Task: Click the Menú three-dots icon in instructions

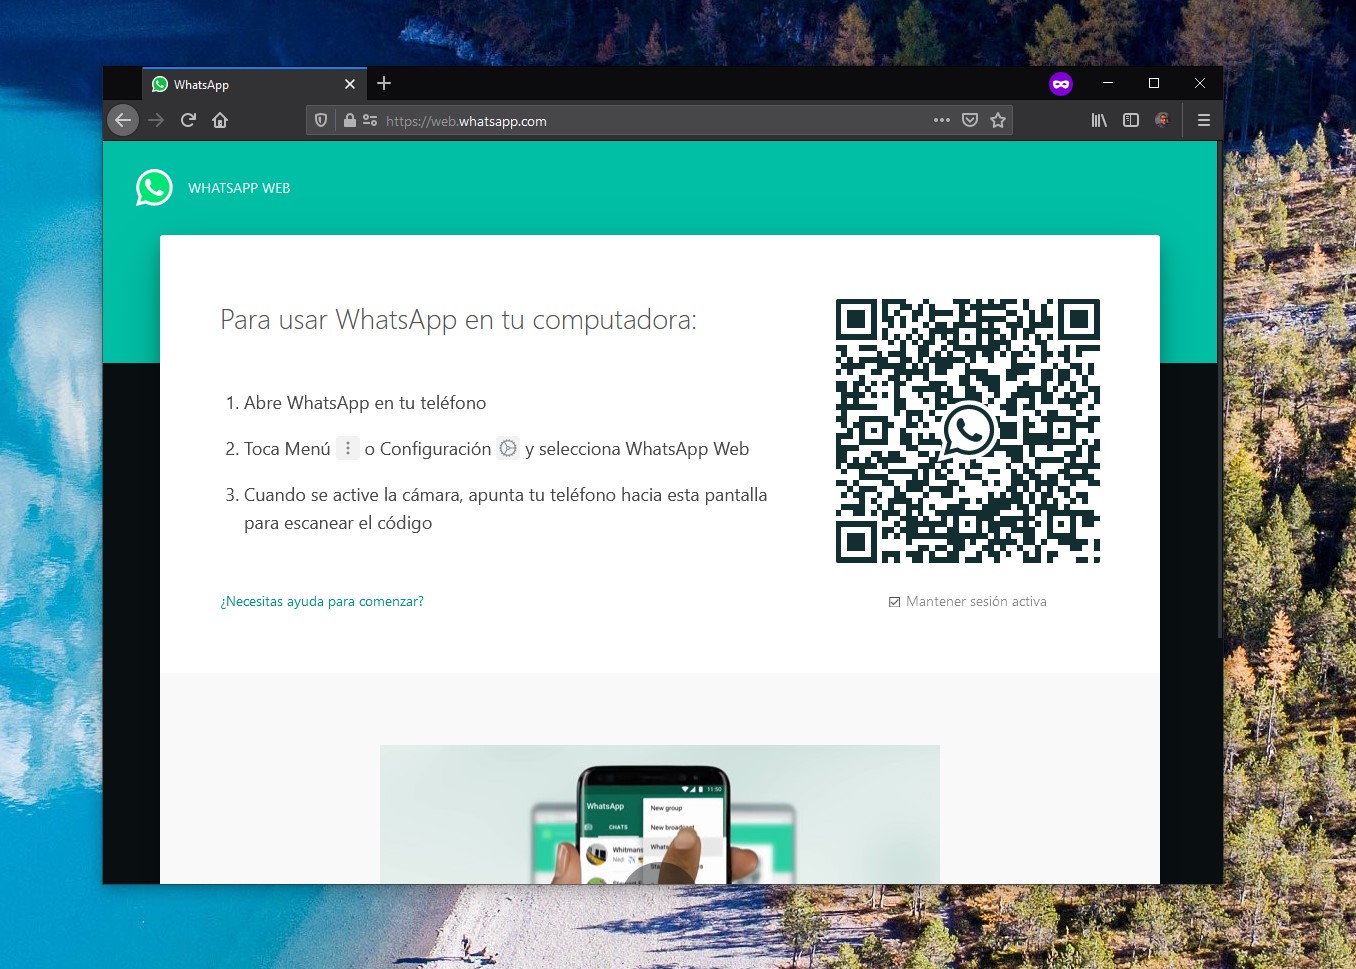Action: point(347,448)
